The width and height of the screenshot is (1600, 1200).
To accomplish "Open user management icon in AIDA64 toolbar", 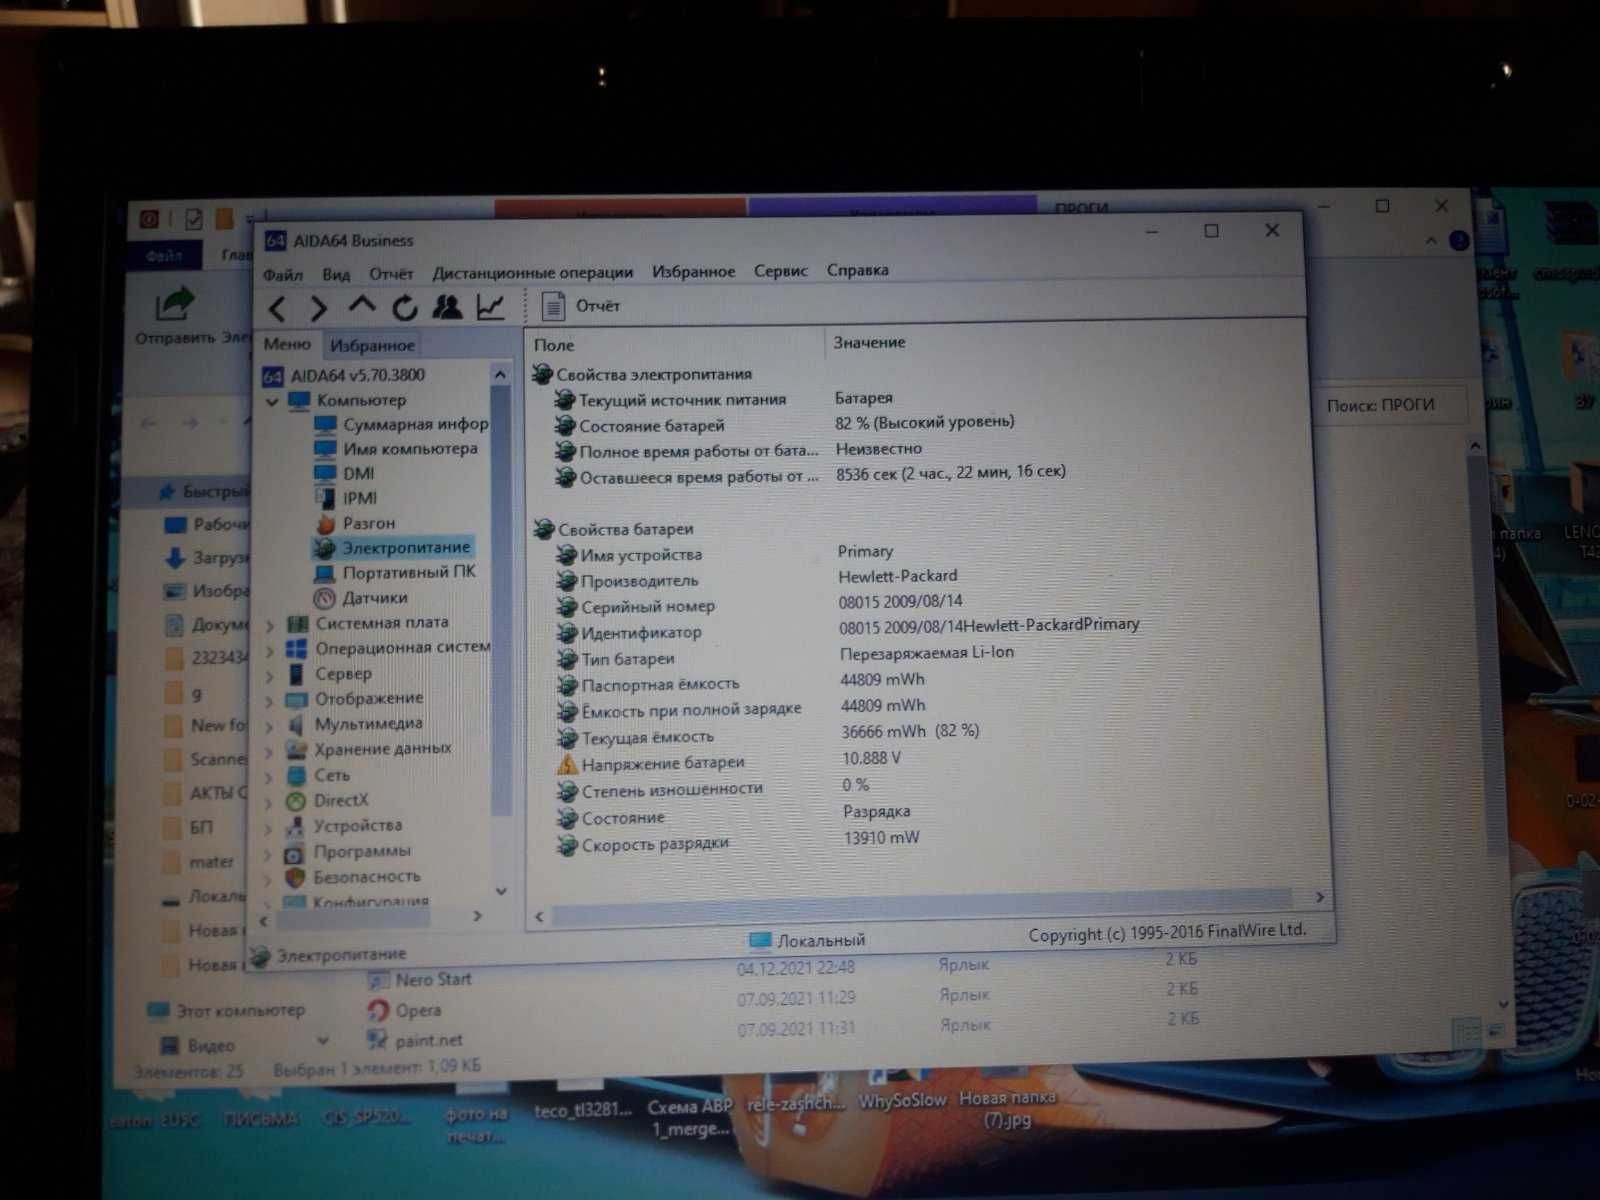I will 447,307.
